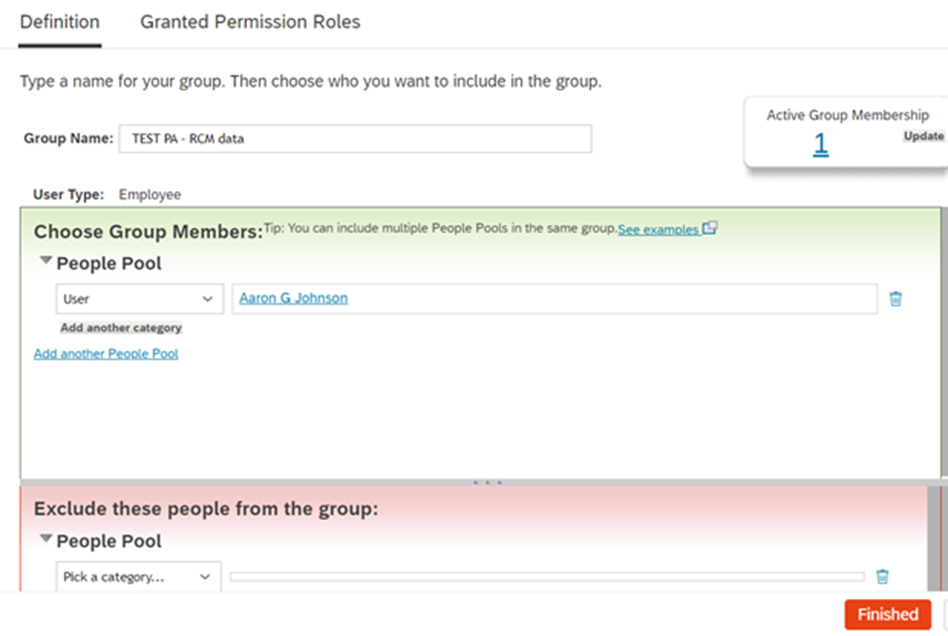Image resolution: width=948 pixels, height=636 pixels.
Task: Click into the Group Name text field
Action: pos(355,139)
